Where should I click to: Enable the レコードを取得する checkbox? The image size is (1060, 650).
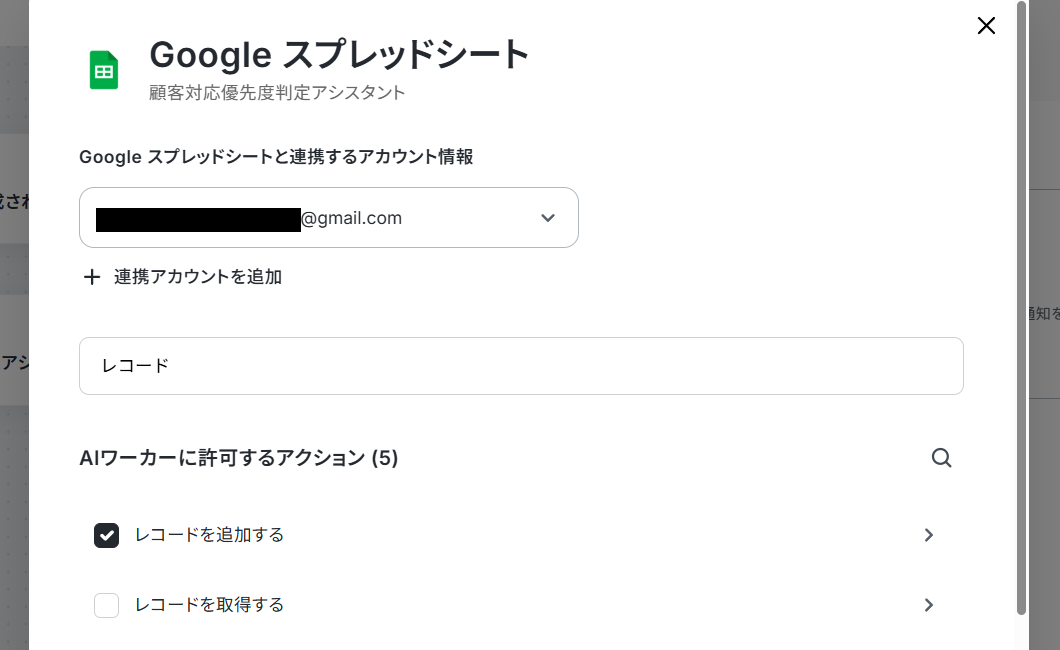click(106, 605)
